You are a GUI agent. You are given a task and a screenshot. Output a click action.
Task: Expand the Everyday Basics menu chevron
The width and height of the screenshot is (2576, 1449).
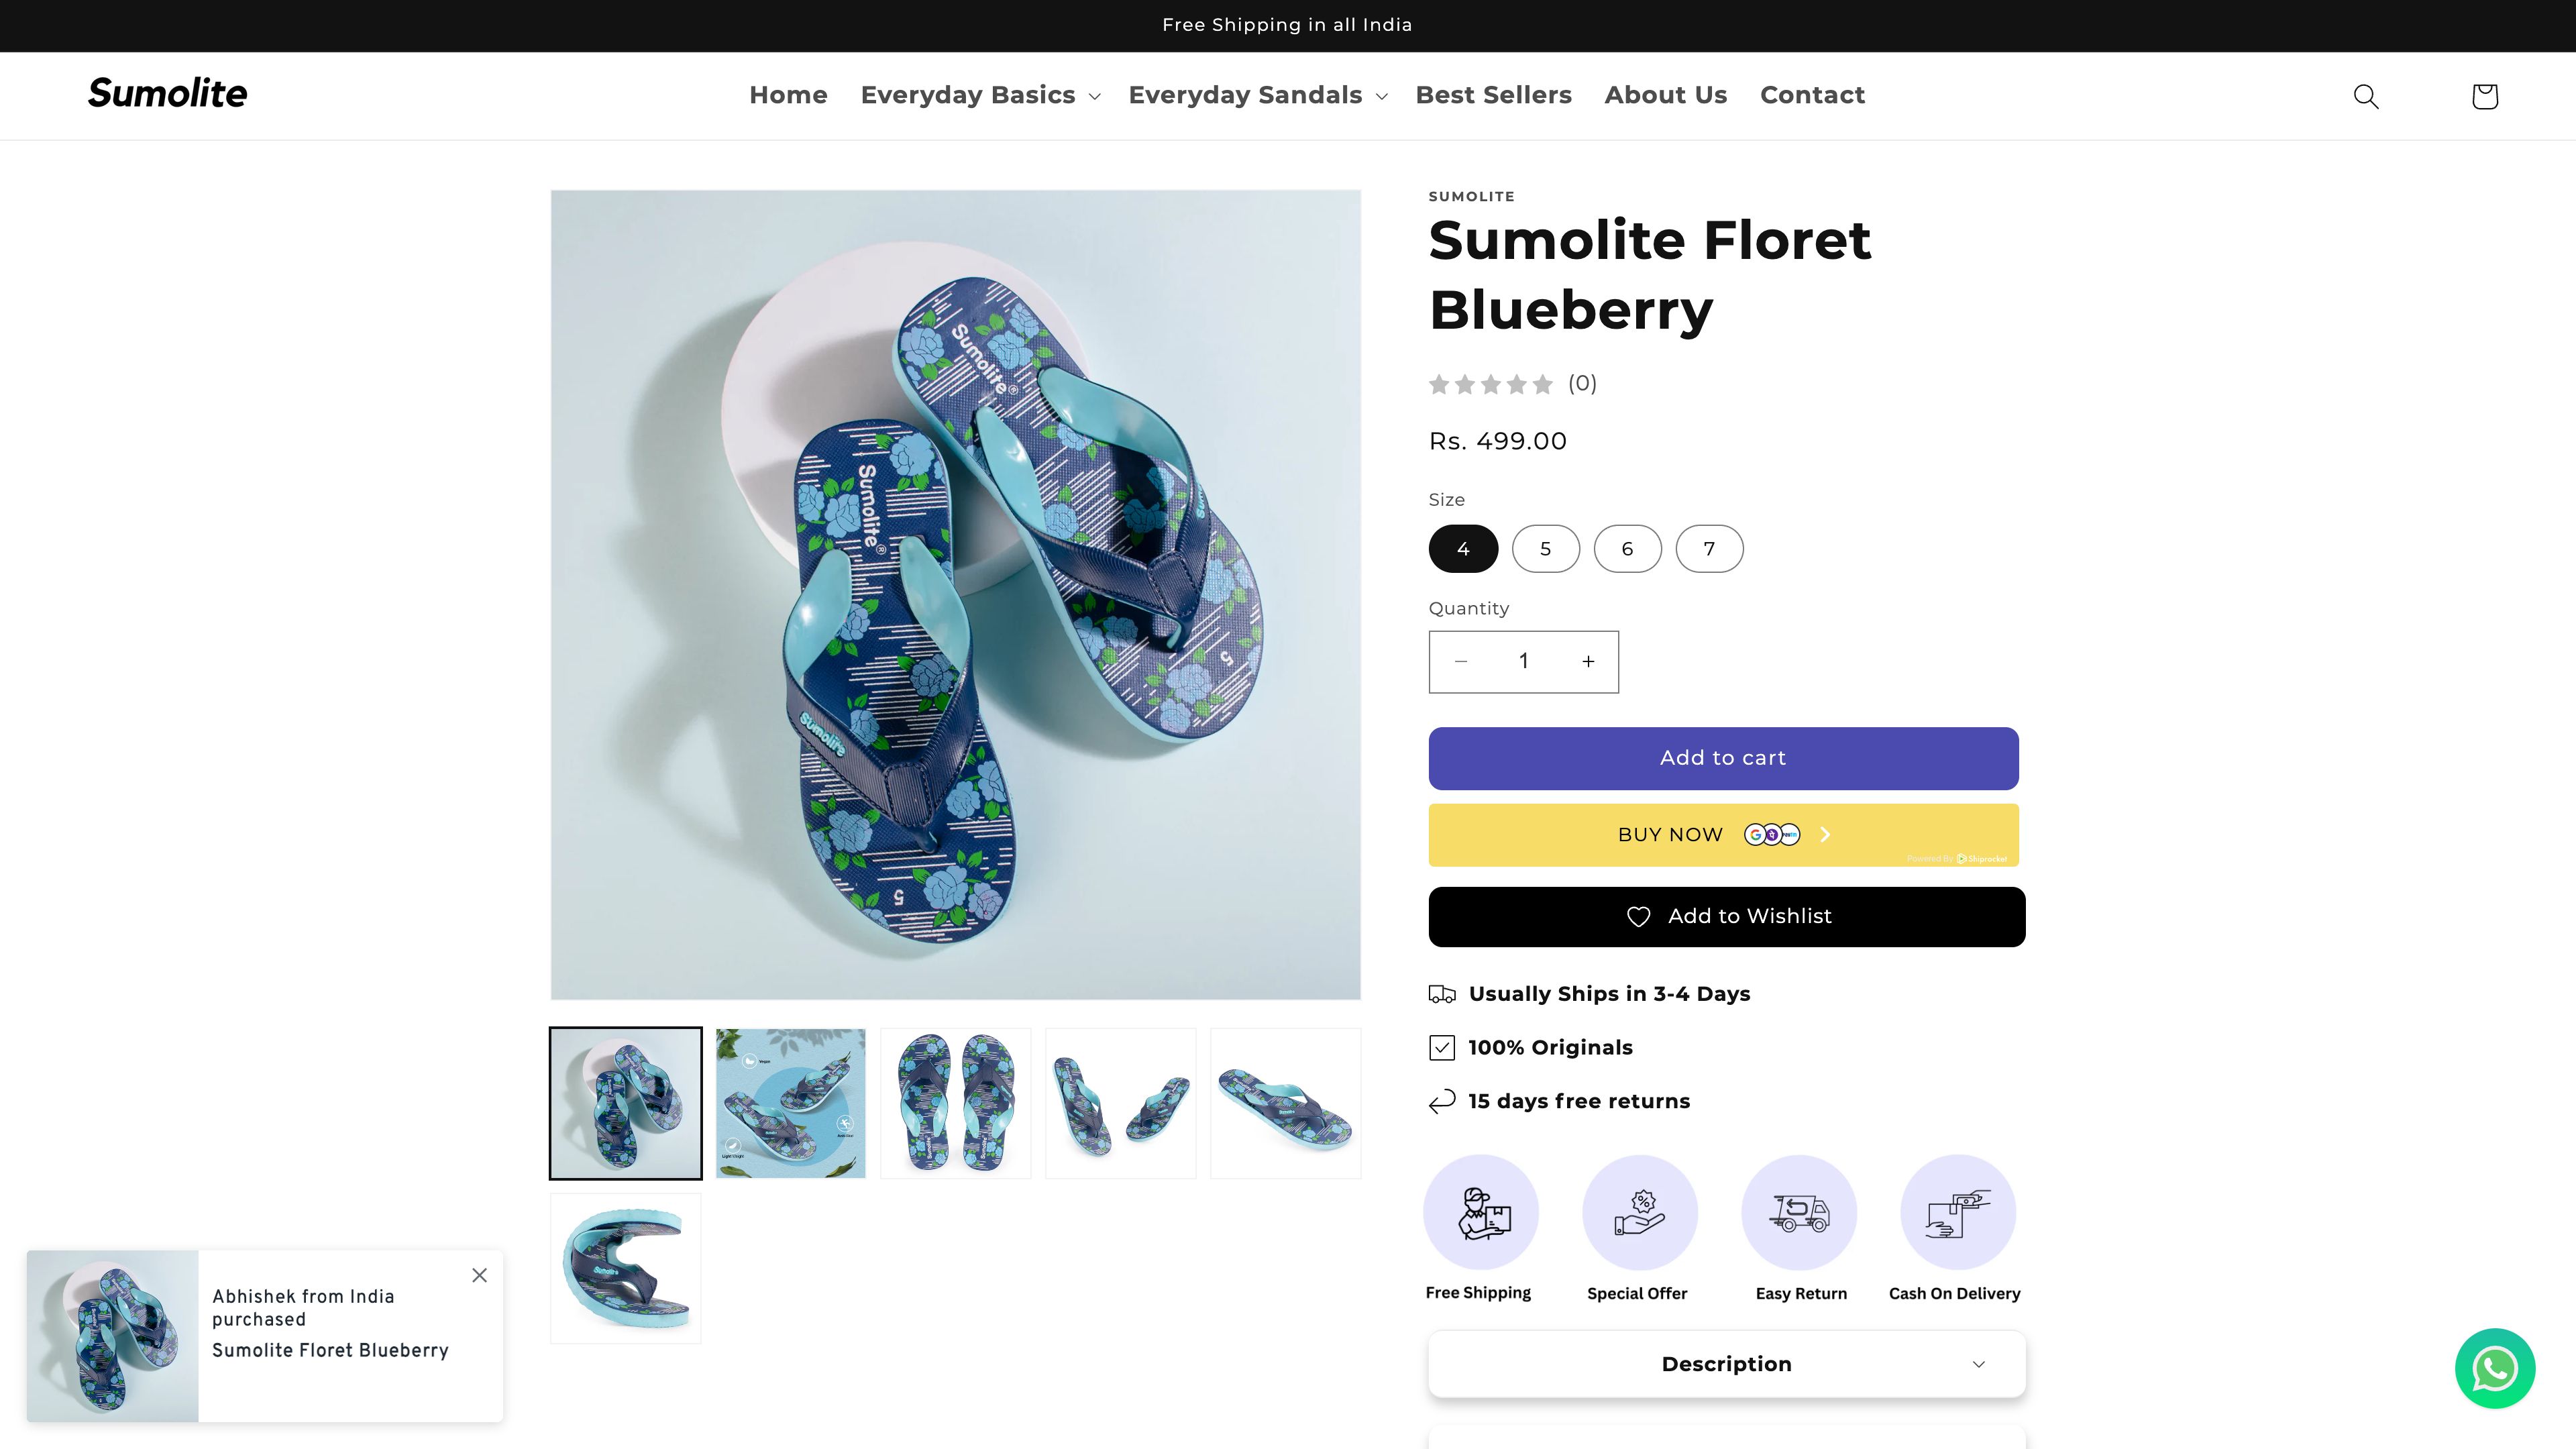coord(1093,96)
